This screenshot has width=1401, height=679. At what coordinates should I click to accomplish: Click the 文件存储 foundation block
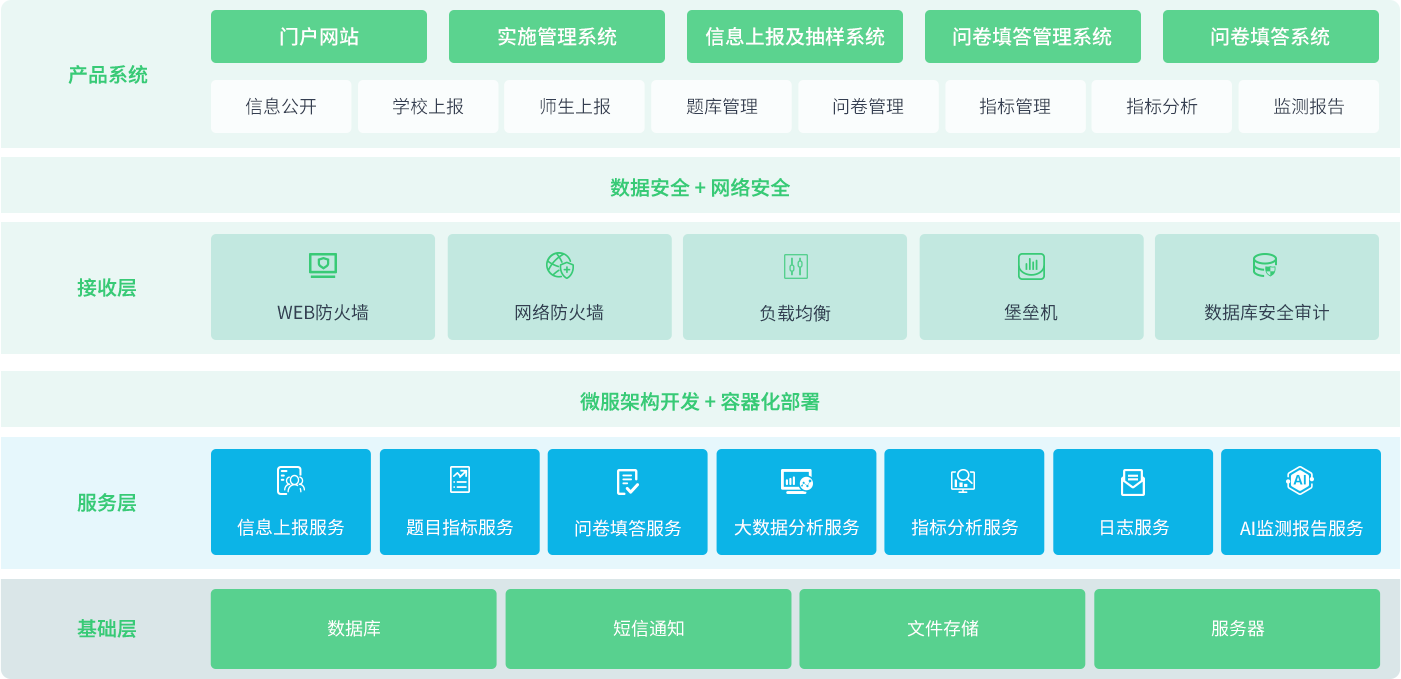point(942,629)
